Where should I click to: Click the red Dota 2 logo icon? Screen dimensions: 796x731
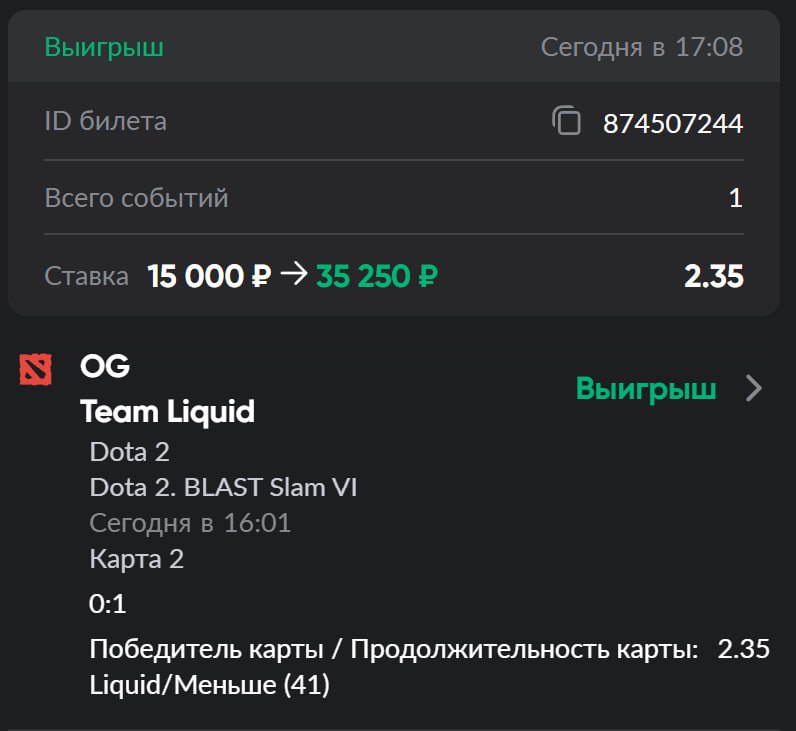tap(36, 369)
